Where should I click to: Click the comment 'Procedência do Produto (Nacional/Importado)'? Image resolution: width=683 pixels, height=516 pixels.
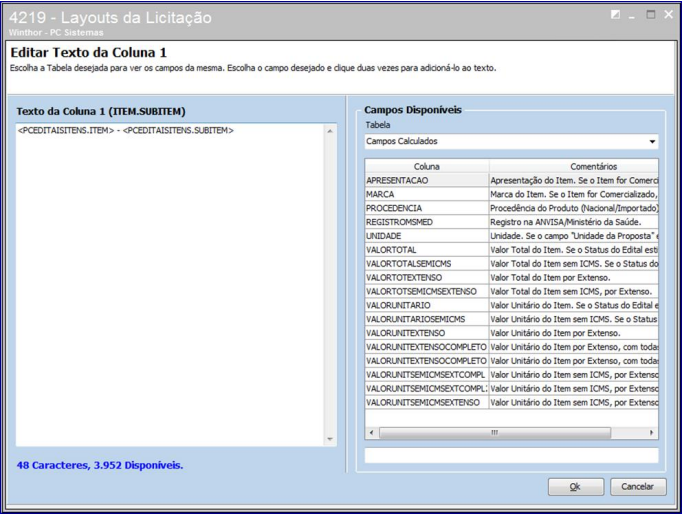[574, 208]
